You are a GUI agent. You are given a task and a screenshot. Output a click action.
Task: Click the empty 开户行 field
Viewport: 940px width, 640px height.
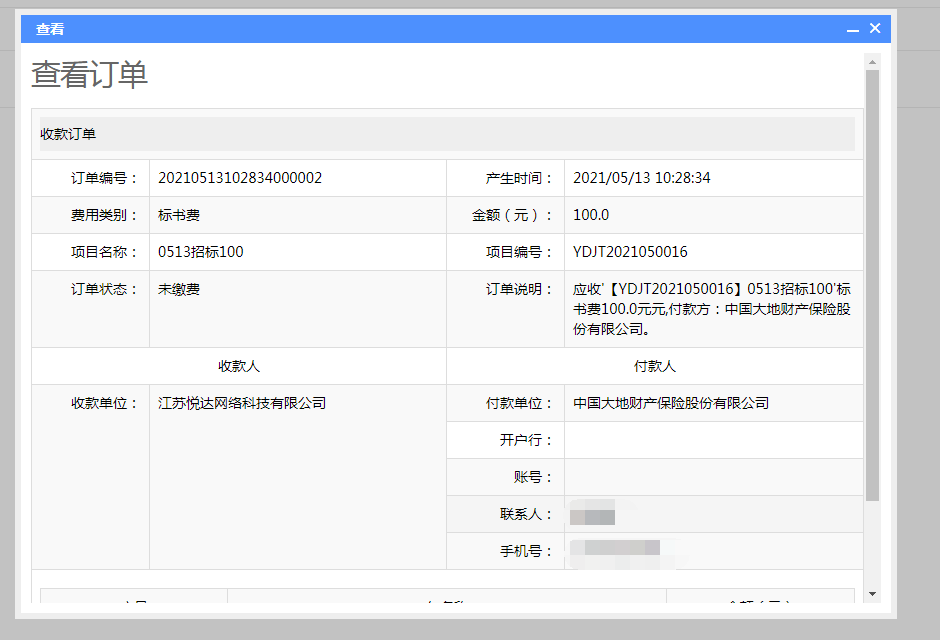pos(713,440)
